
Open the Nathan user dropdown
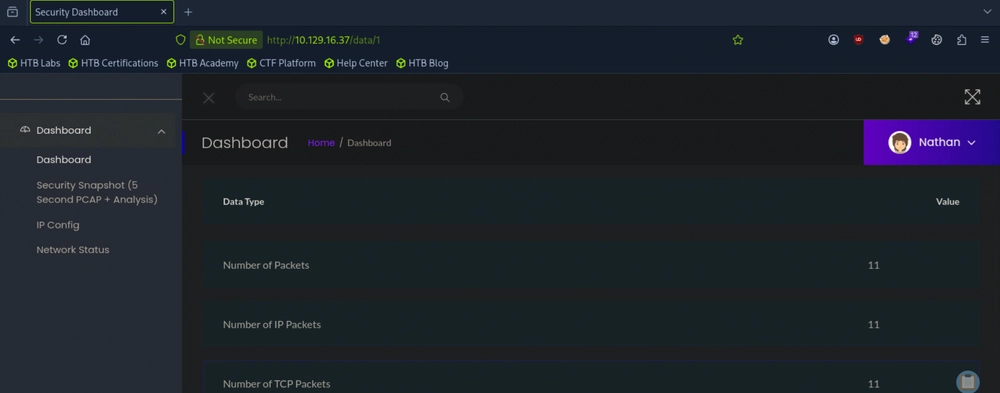[x=932, y=142]
